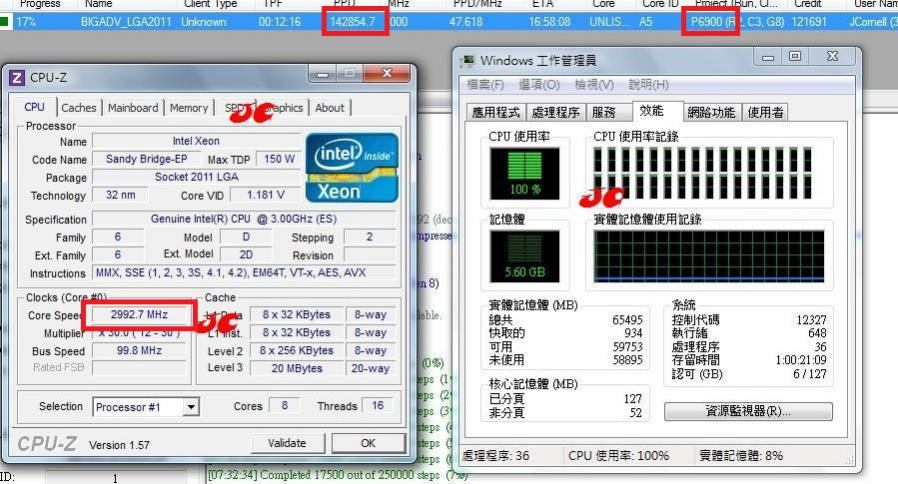Click the 總共 65495 memory value
898x484 pixels.
627,320
